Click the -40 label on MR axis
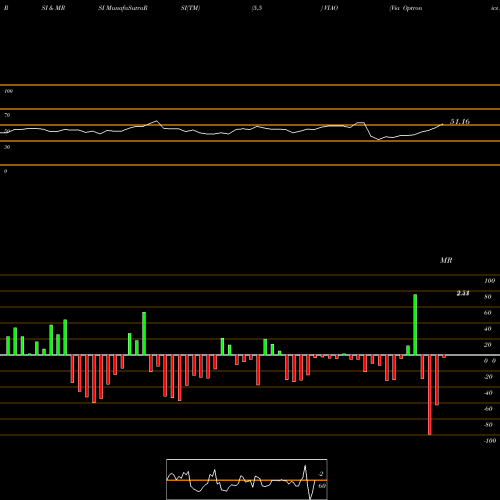The width and height of the screenshot is (500, 500). coord(488,393)
